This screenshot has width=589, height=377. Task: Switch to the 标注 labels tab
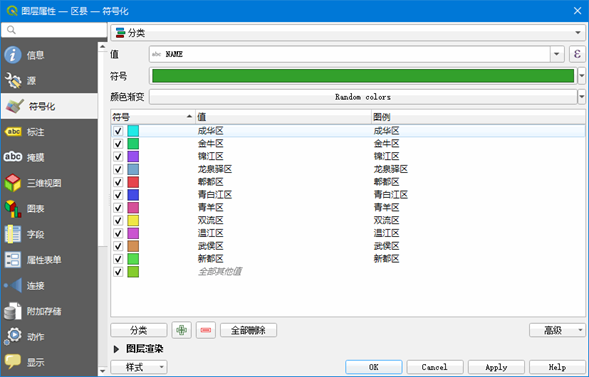pyautogui.click(x=35, y=132)
